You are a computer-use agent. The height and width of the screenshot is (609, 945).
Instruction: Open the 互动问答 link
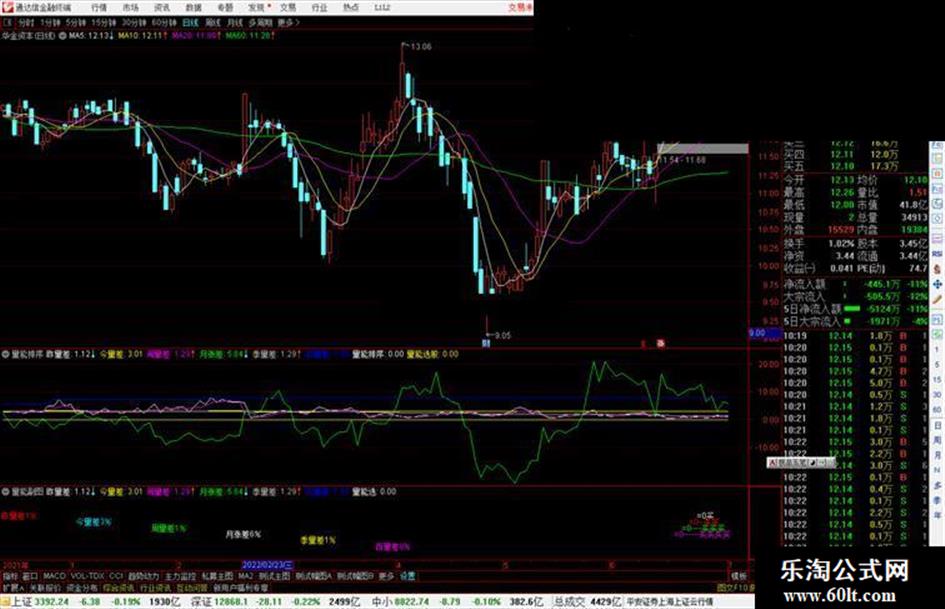click(x=192, y=587)
